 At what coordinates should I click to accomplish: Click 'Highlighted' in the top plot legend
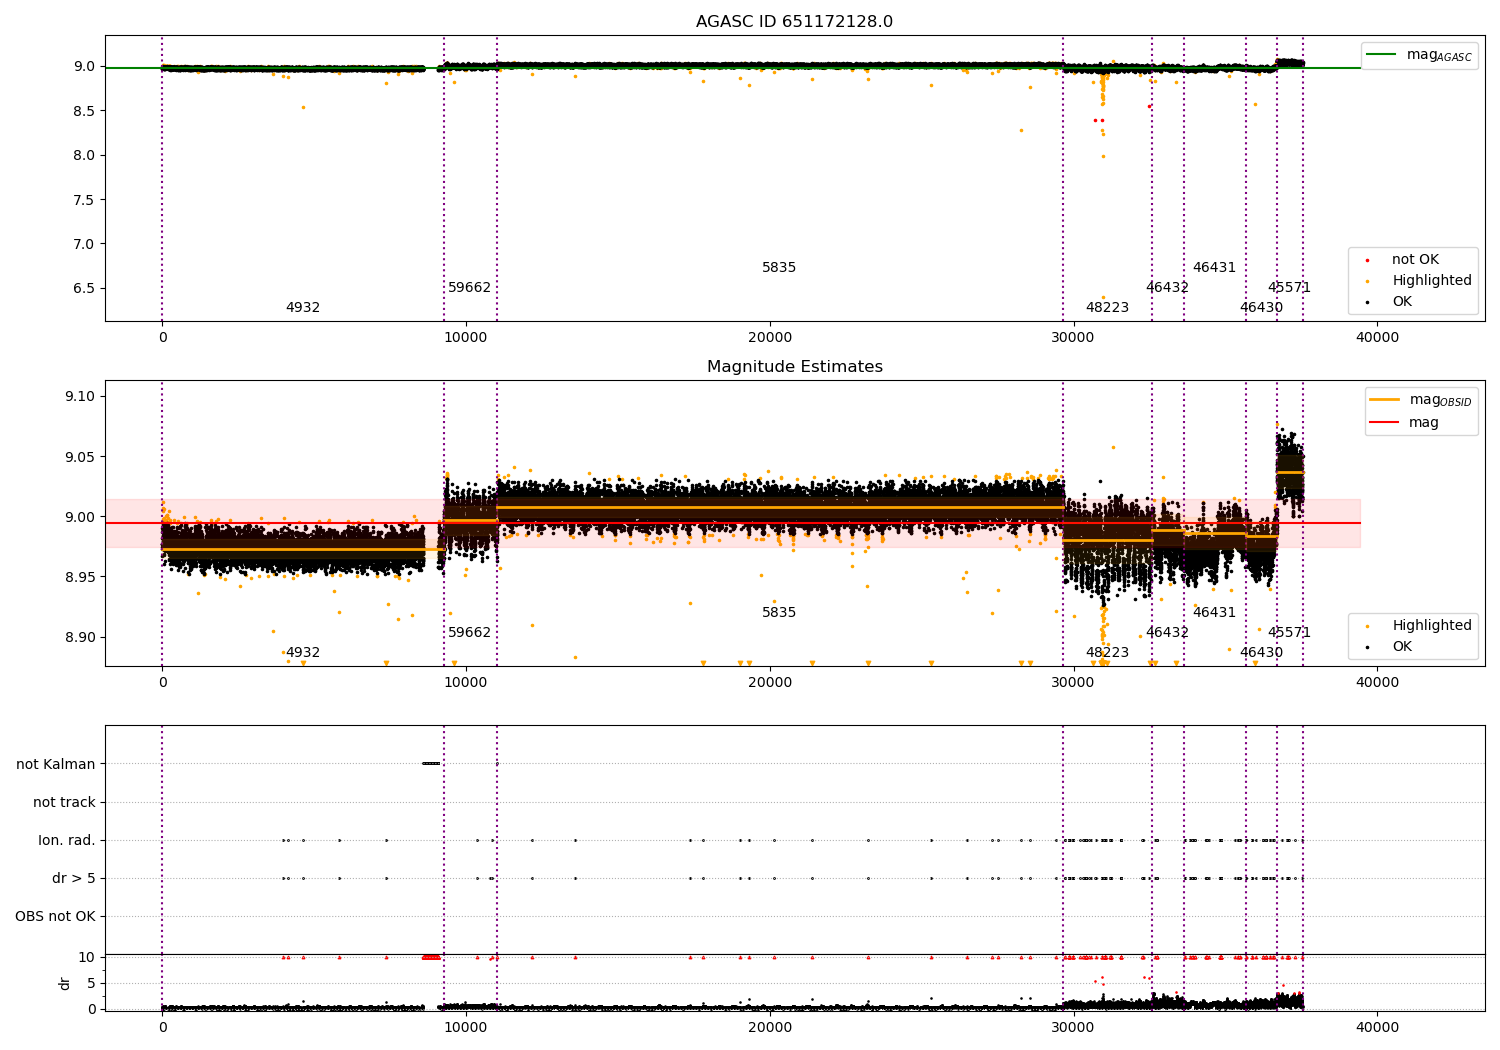coord(1431,281)
